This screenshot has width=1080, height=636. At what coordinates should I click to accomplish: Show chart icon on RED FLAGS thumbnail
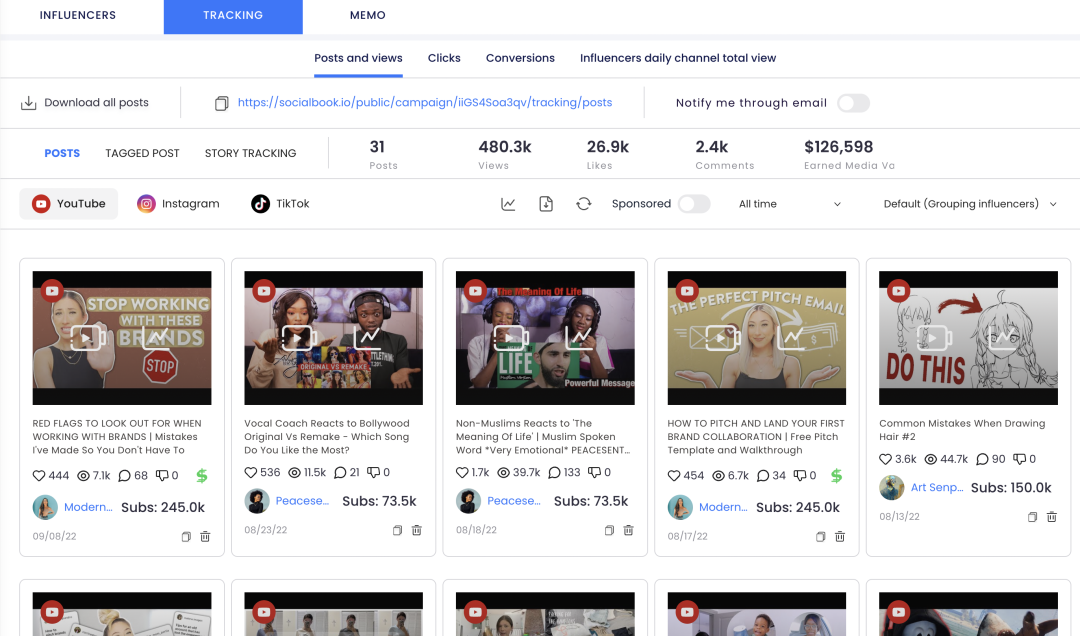point(157,338)
